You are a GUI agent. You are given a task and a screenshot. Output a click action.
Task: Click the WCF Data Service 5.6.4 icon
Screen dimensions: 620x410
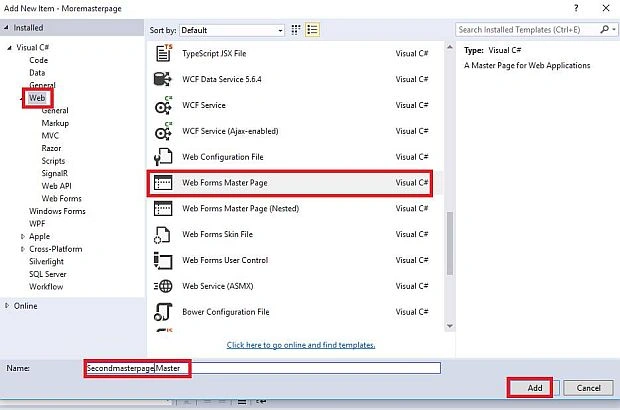pyautogui.click(x=163, y=79)
